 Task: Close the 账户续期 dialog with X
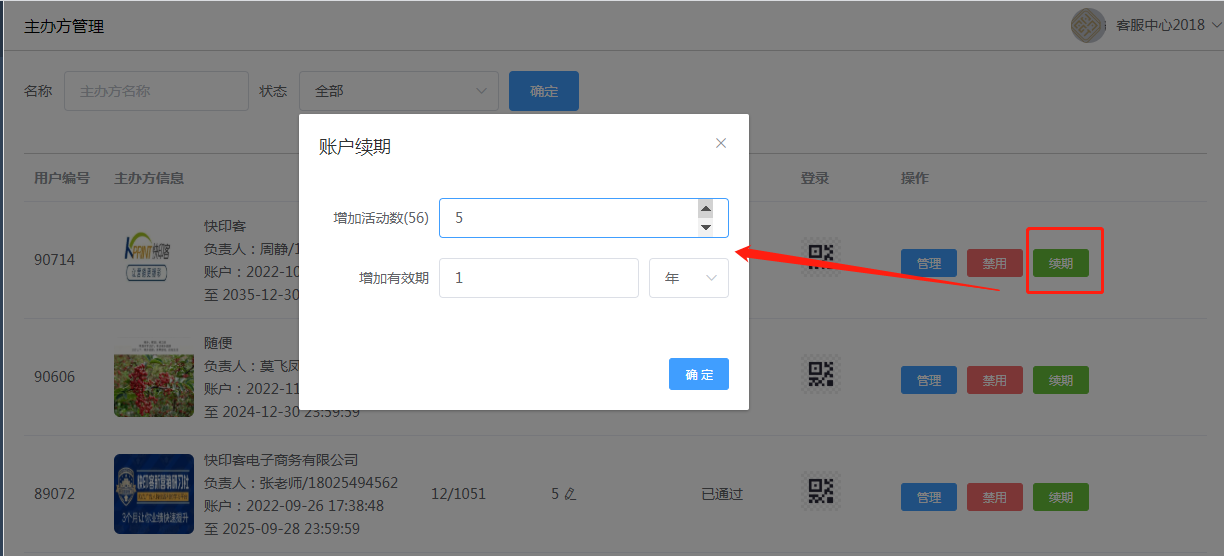[x=721, y=143]
